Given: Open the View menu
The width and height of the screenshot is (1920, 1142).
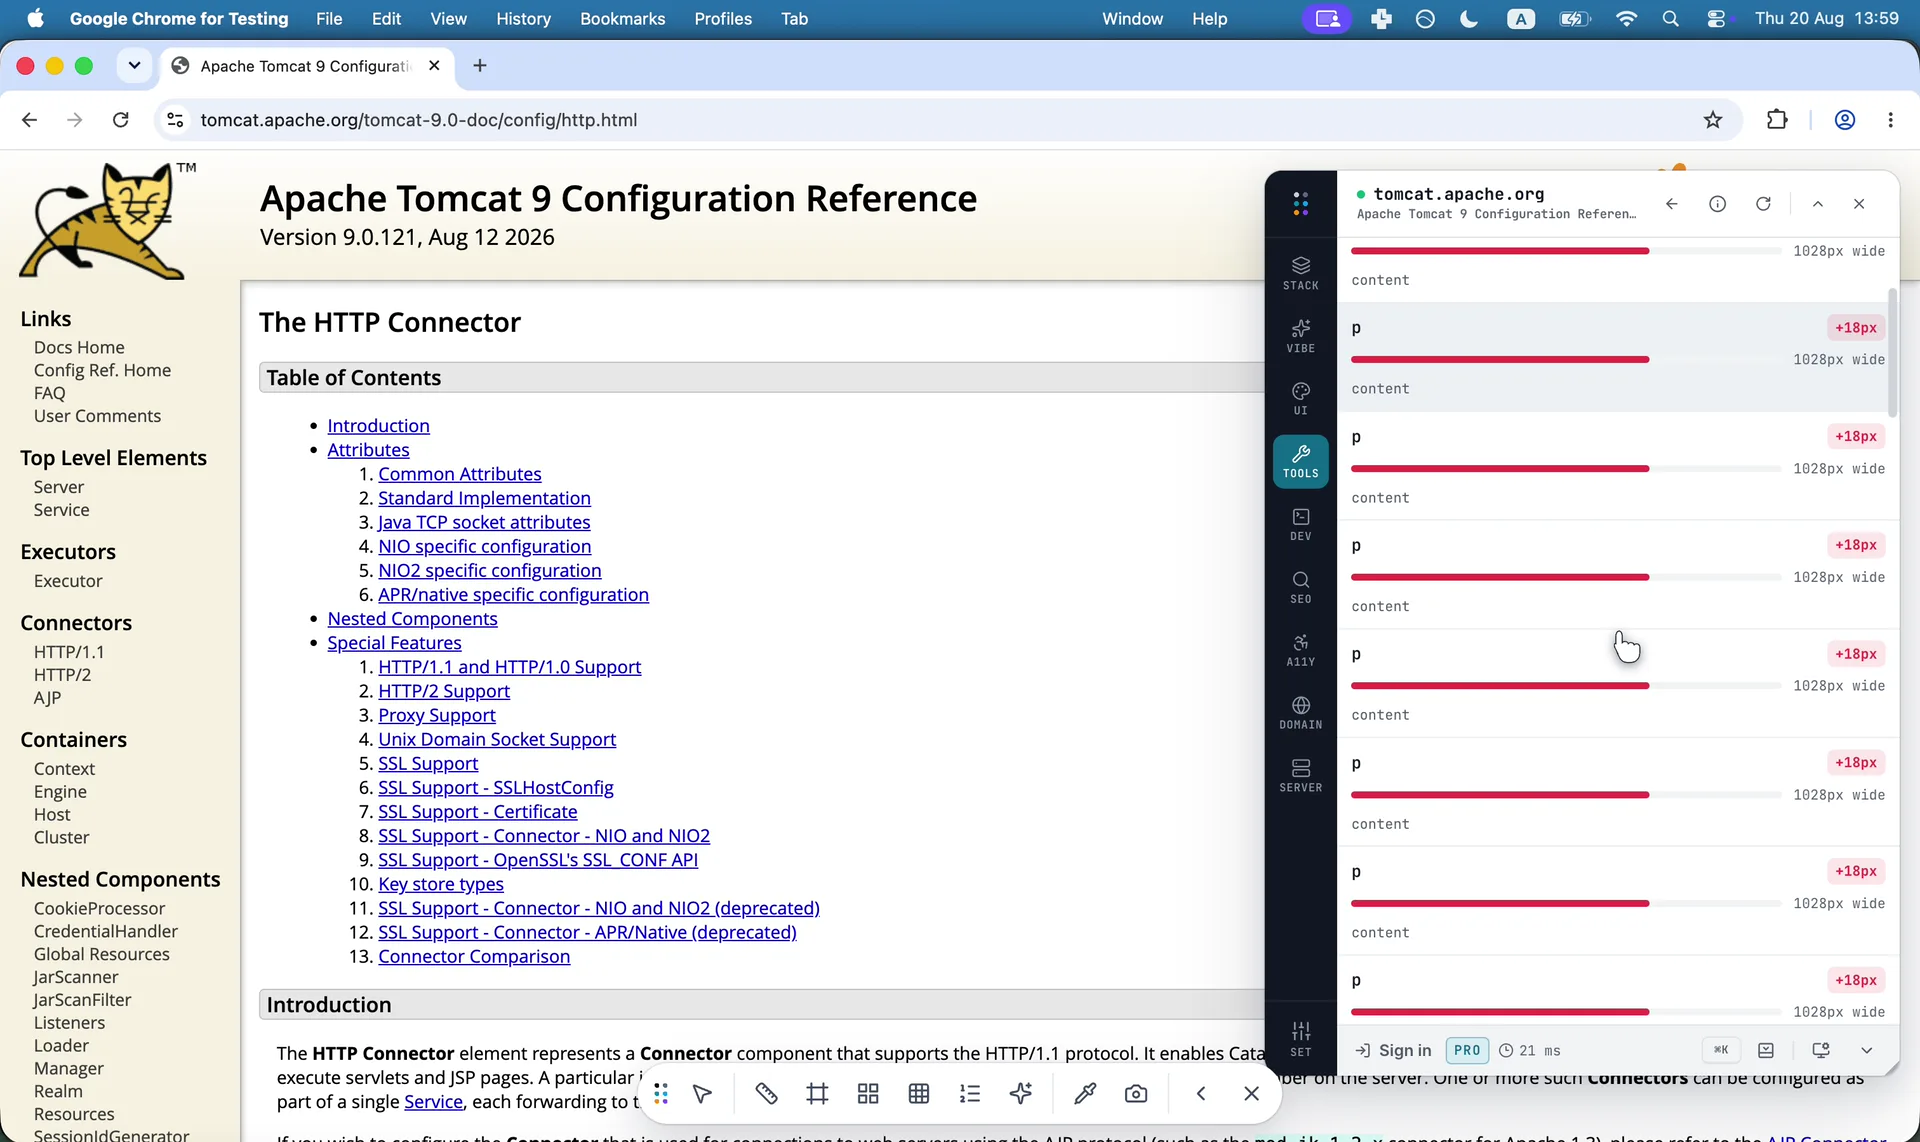Looking at the screenshot, I should tap(448, 19).
